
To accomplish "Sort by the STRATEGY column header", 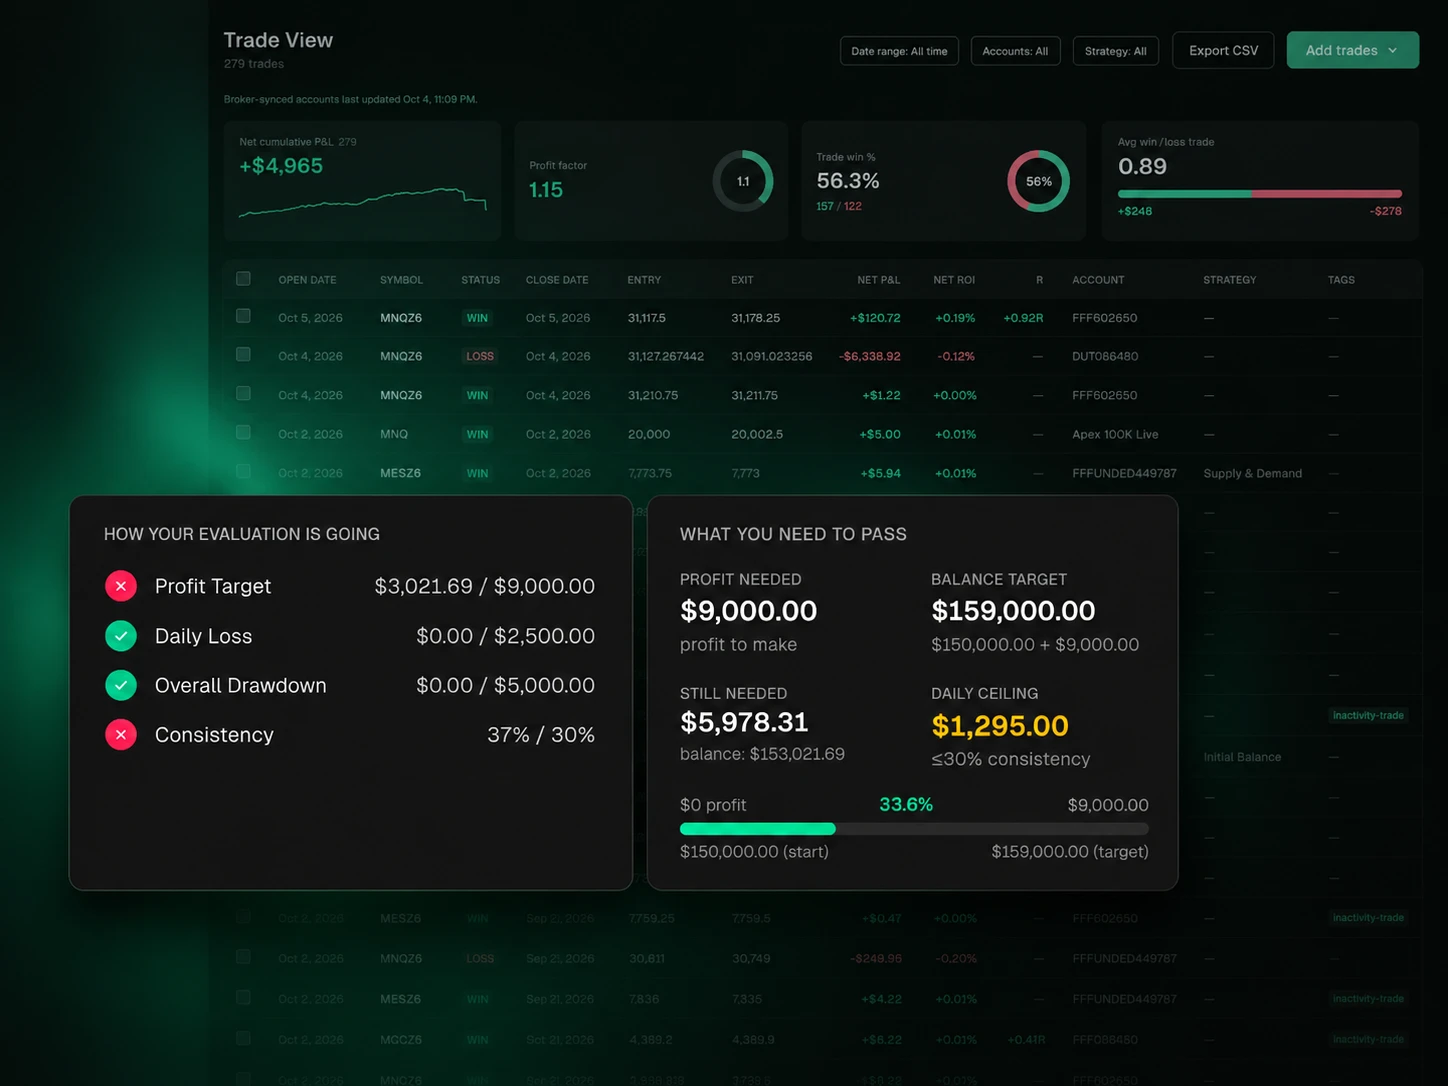I will [x=1229, y=280].
